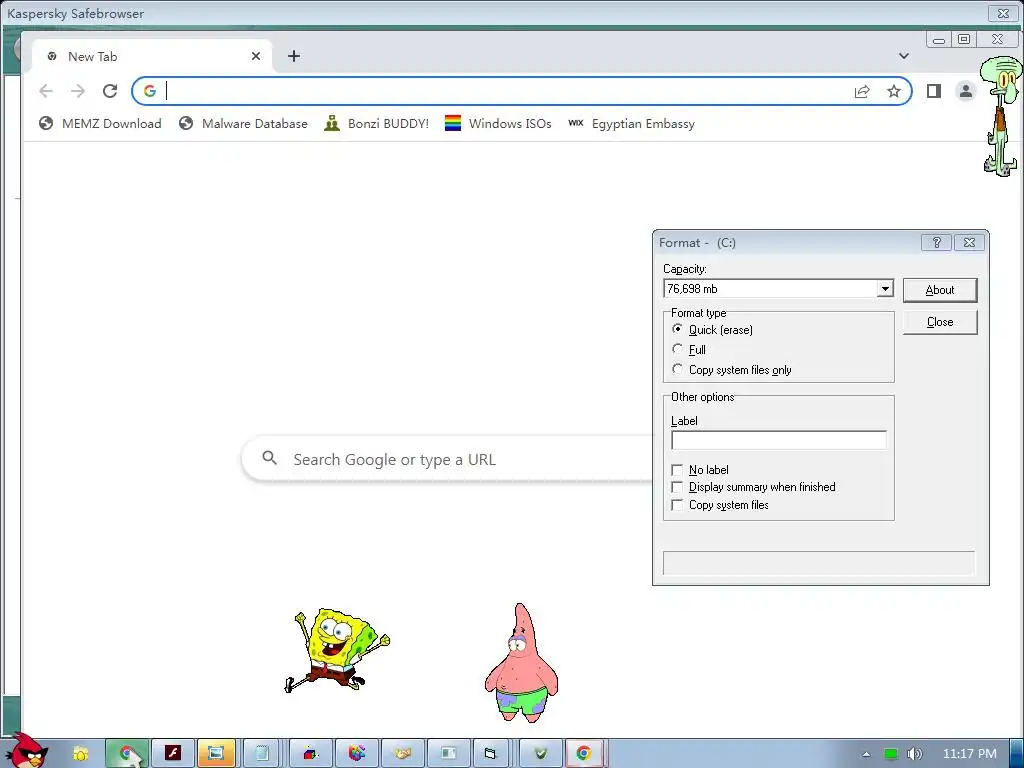
Task: Check the Copy system files checkbox
Action: (677, 505)
